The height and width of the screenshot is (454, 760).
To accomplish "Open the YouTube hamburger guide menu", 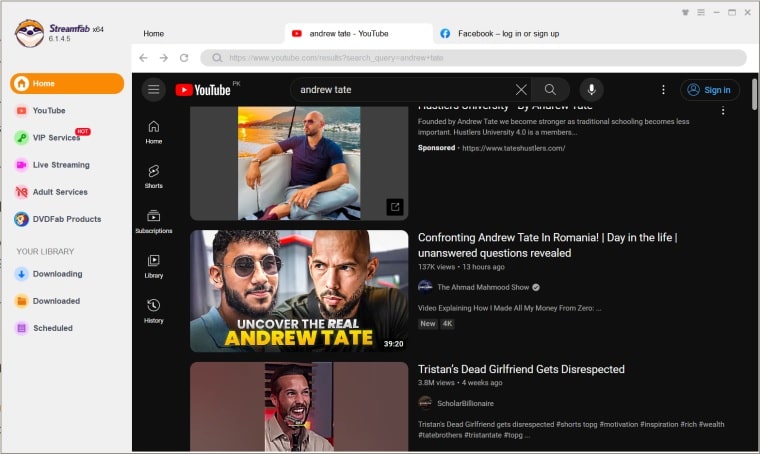I will [154, 90].
